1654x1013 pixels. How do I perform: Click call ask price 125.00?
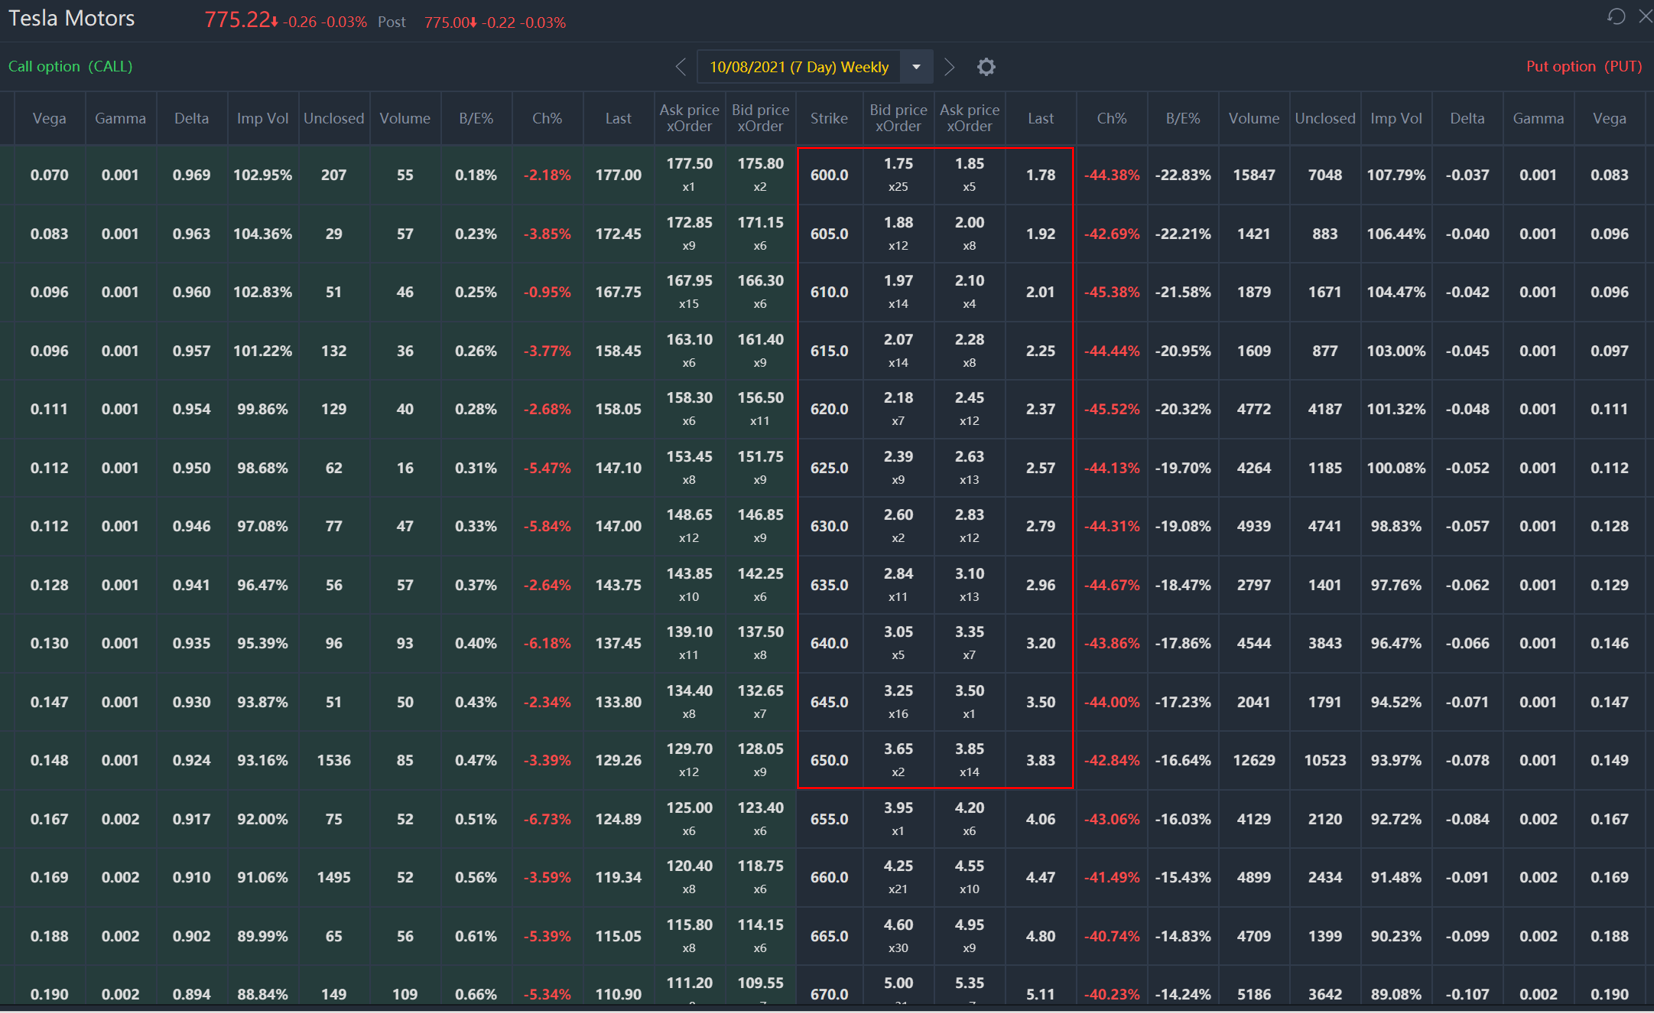click(689, 808)
